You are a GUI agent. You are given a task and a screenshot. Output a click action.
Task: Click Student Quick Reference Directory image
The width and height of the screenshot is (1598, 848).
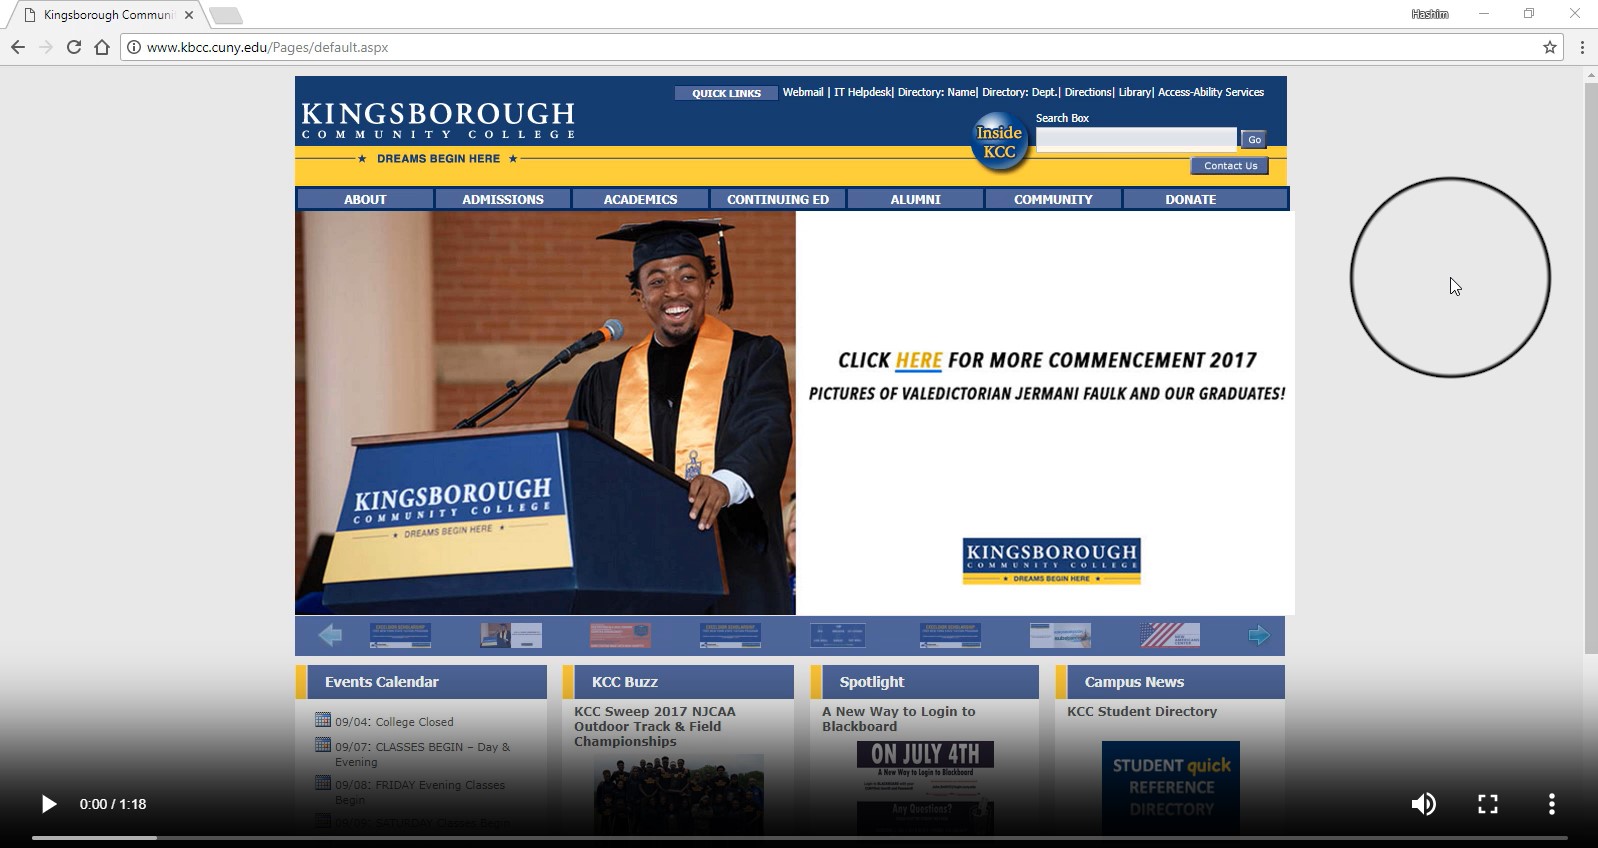1170,788
